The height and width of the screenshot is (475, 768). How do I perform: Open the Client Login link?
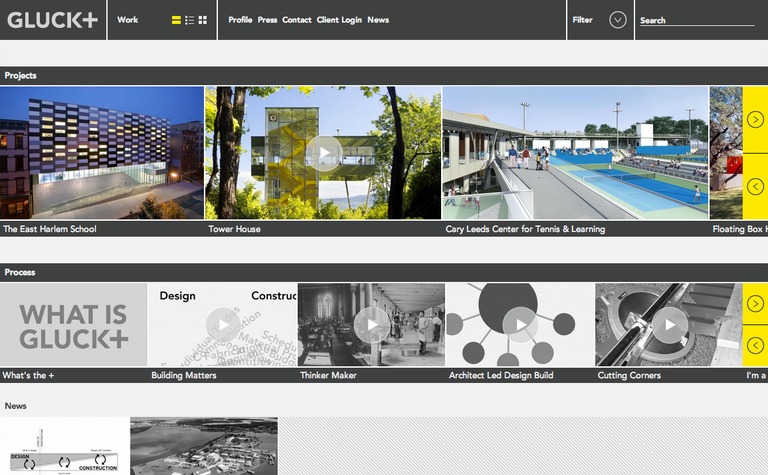point(339,20)
